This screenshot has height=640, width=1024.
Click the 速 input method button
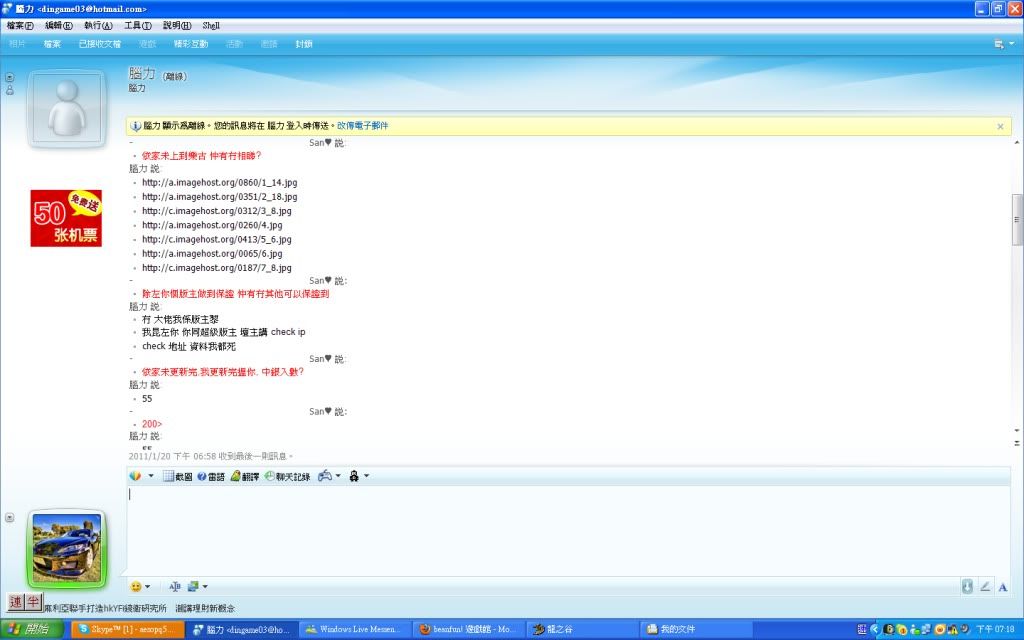pos(16,602)
